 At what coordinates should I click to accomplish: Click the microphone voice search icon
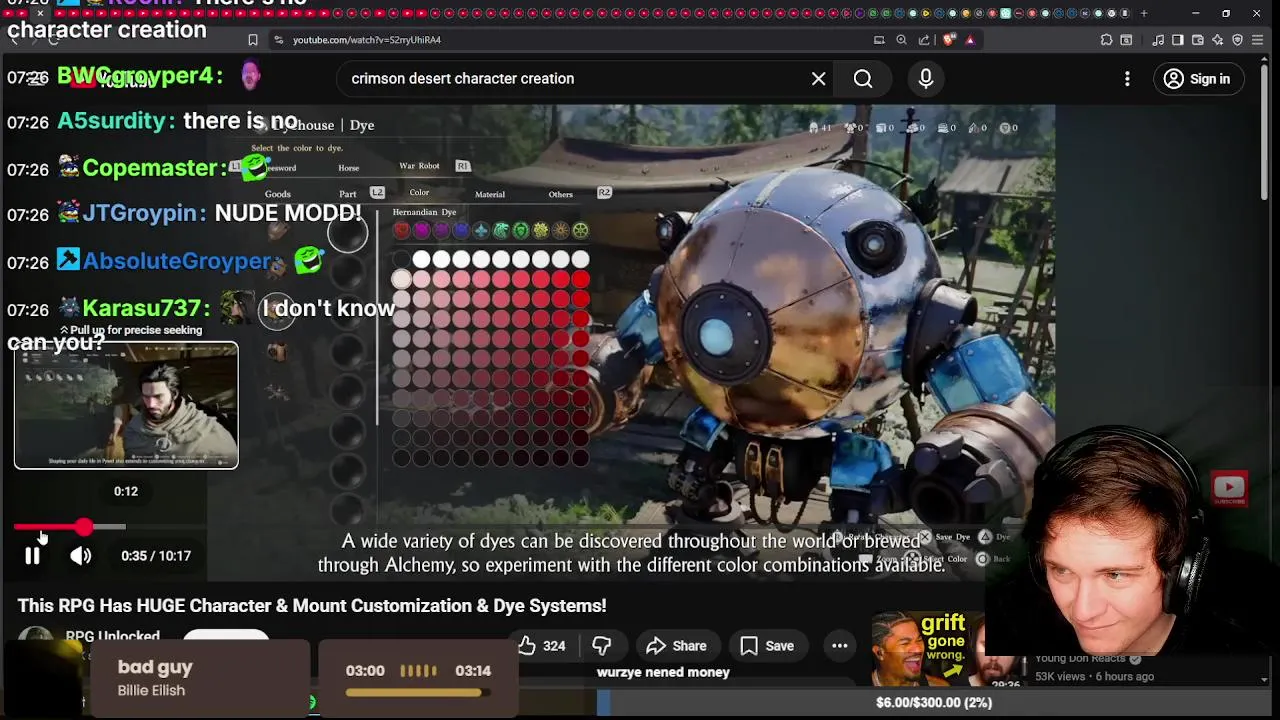926,79
